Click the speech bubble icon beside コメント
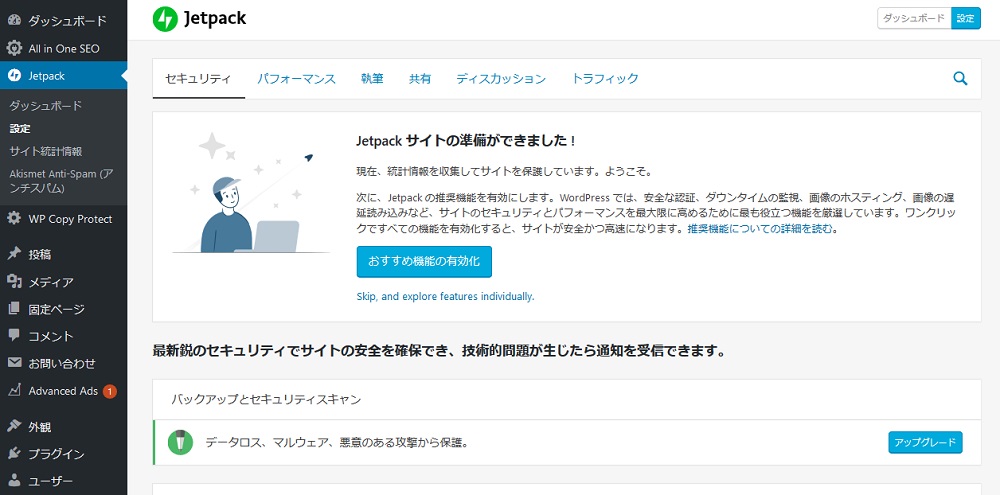Image resolution: width=1000 pixels, height=495 pixels. point(14,336)
